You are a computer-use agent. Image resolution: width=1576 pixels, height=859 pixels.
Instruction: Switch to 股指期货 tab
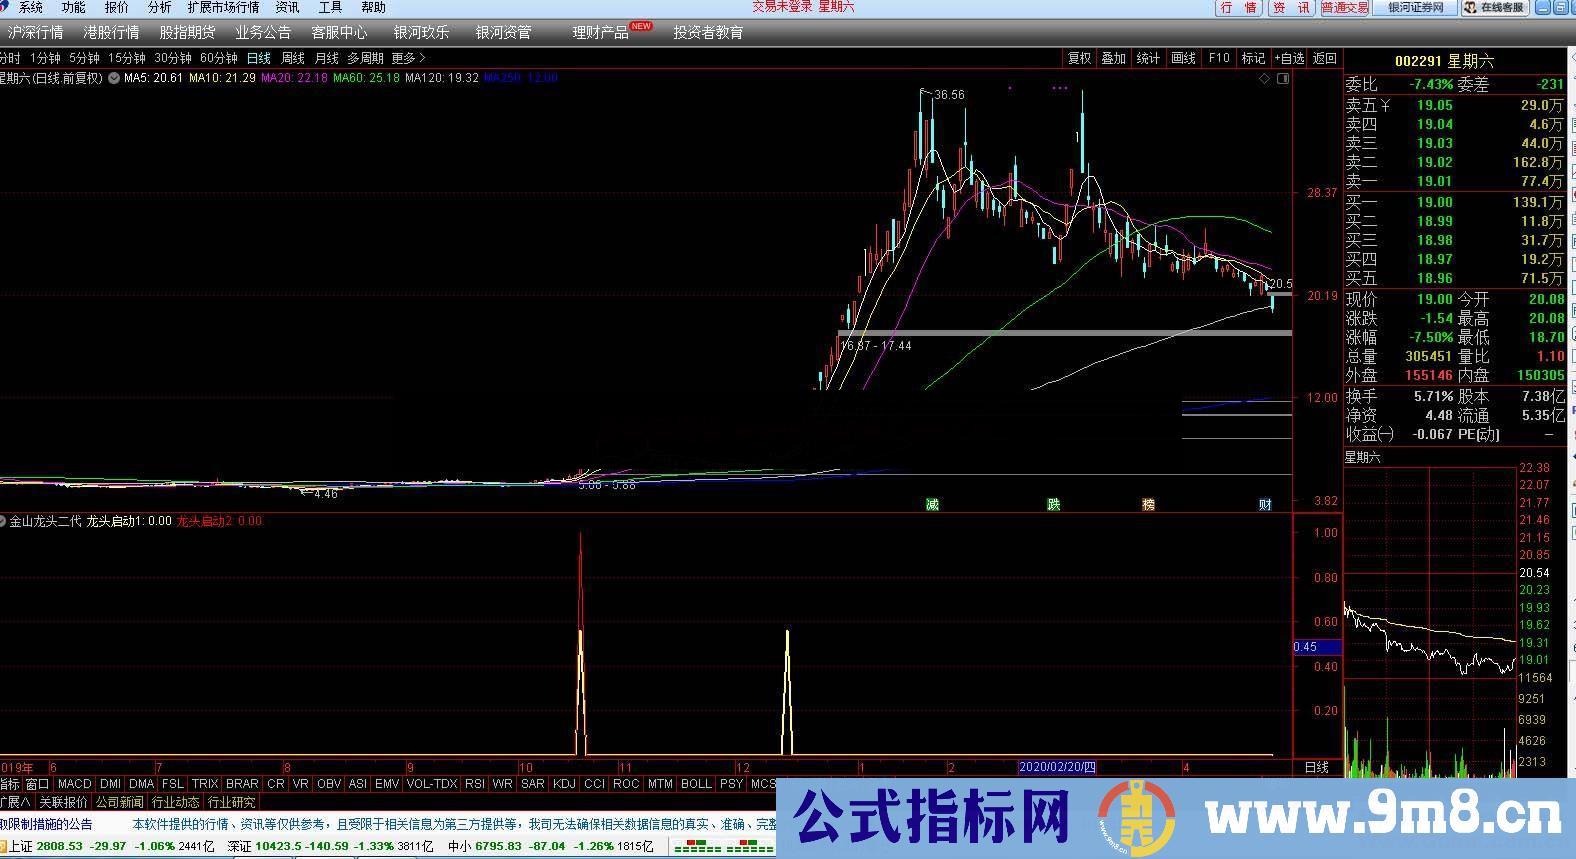(187, 32)
